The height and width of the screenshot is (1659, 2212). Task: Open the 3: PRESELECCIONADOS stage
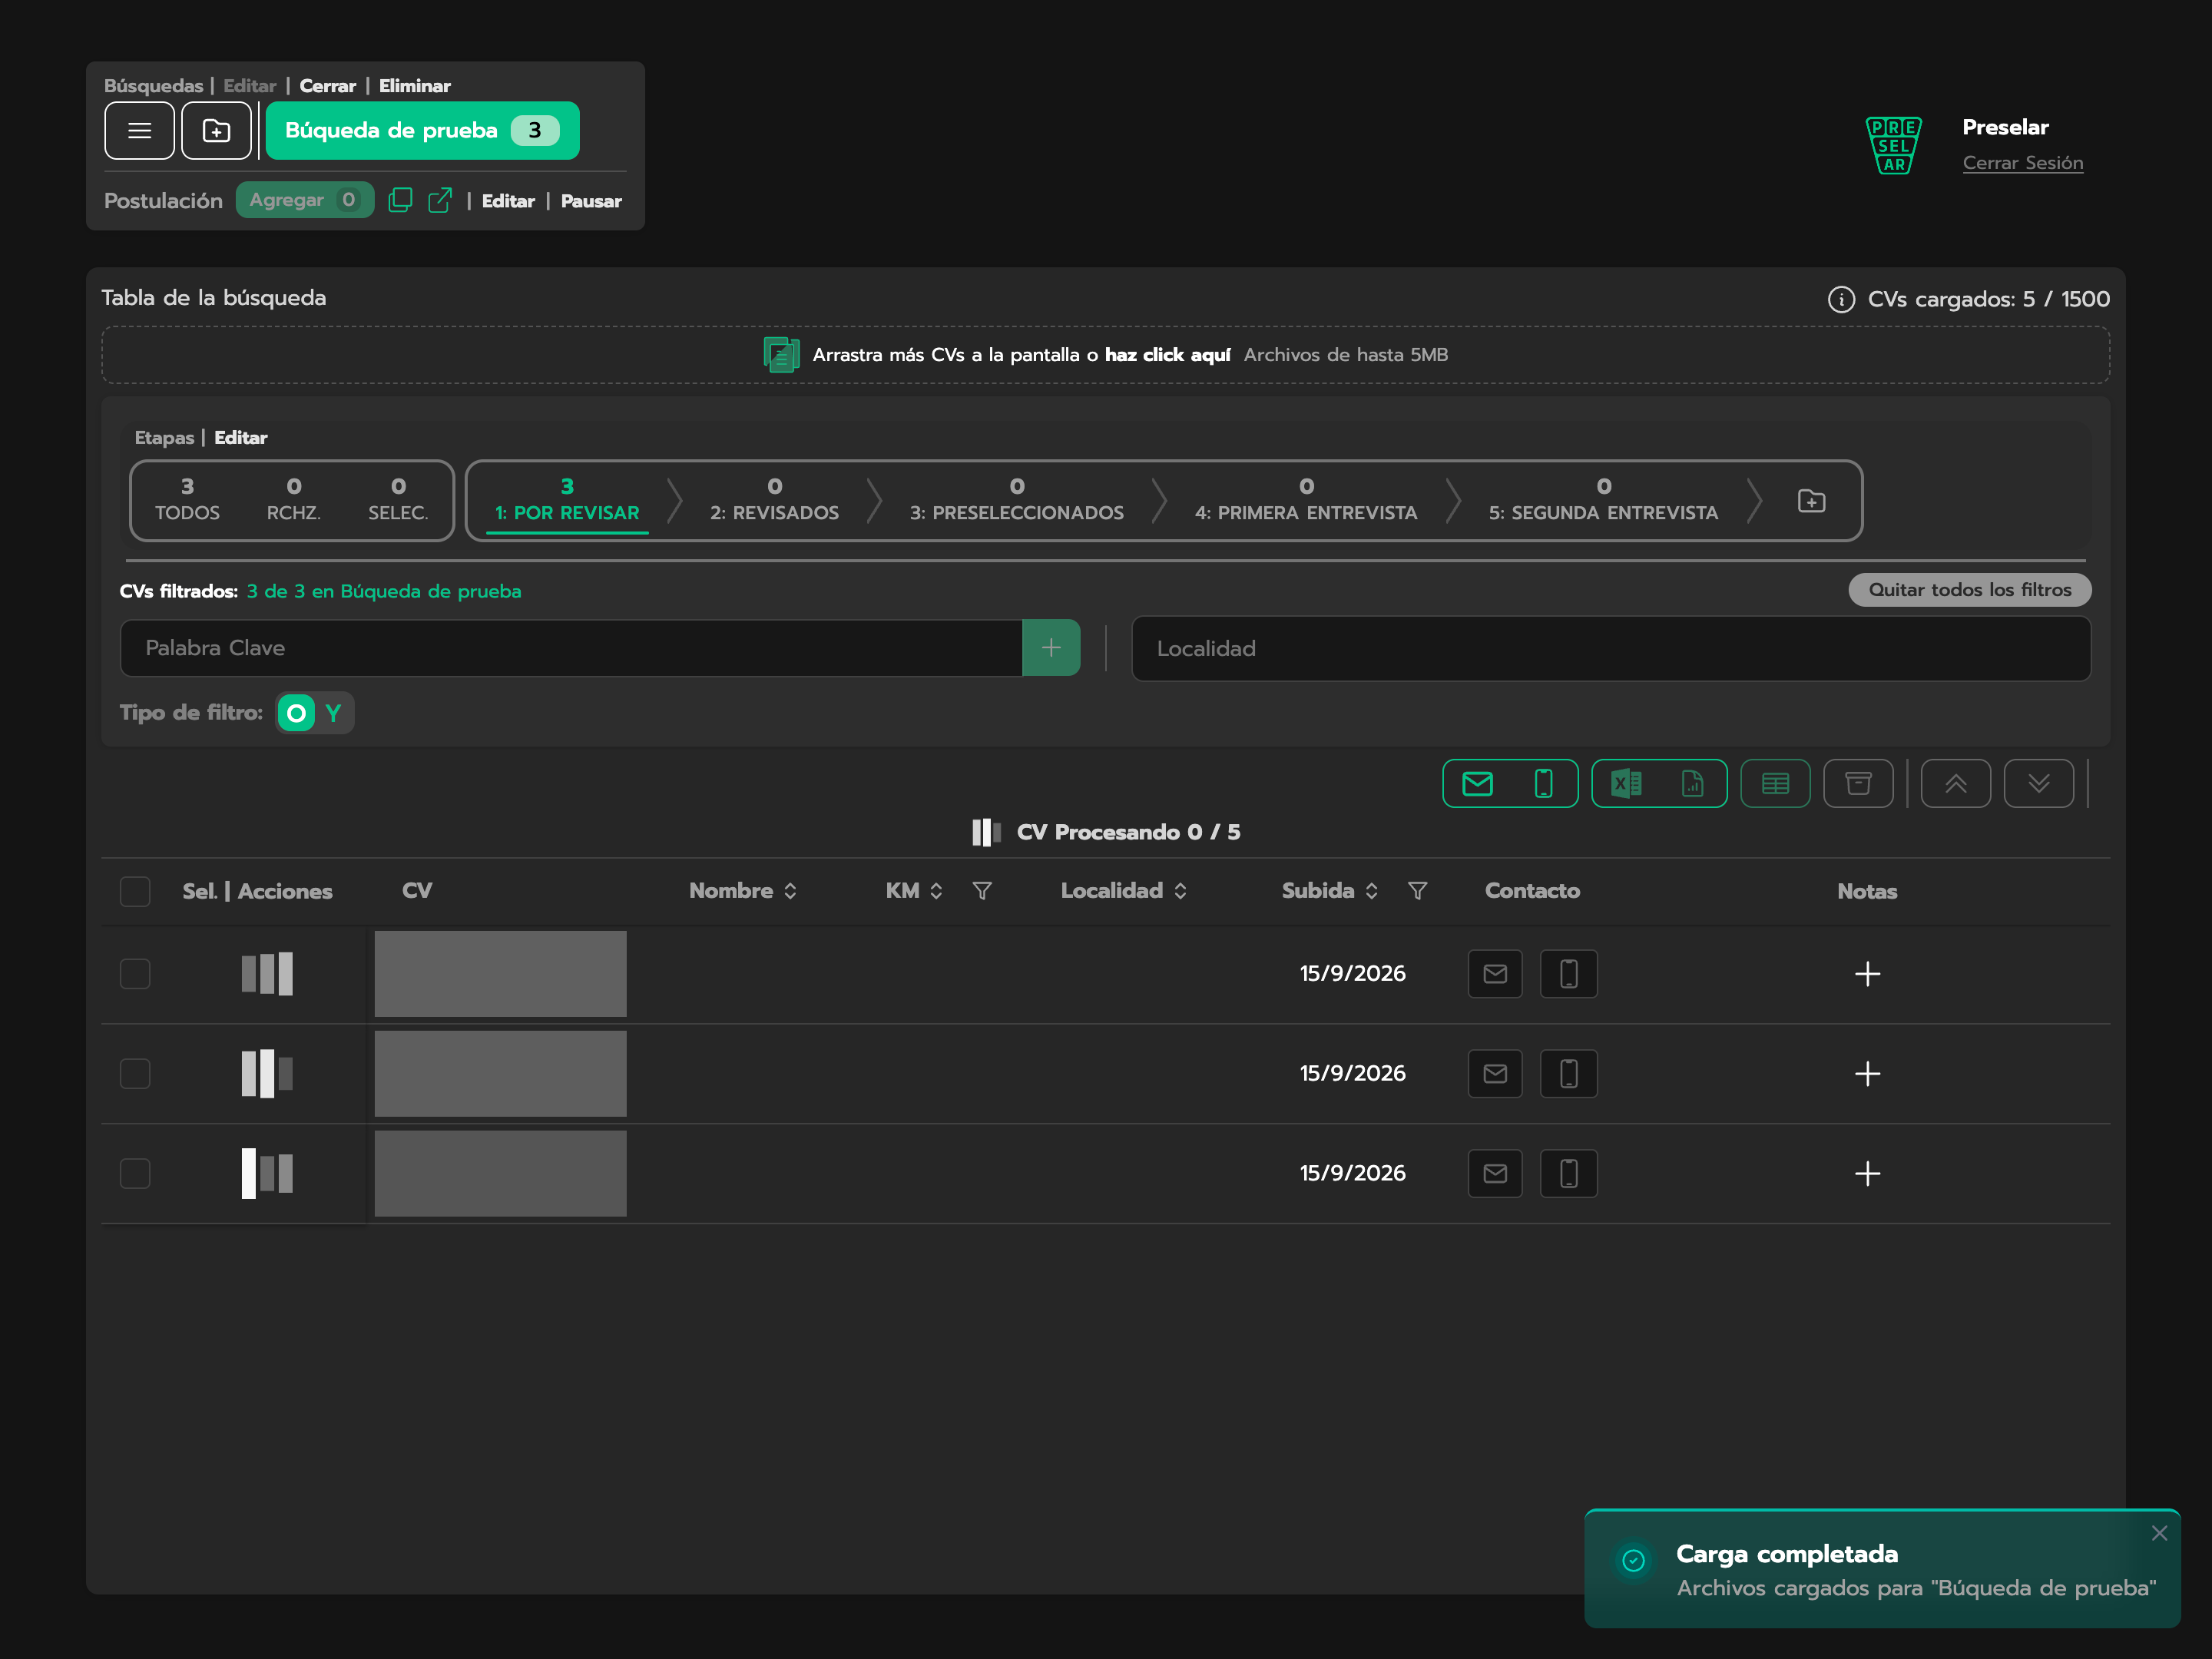point(1017,500)
